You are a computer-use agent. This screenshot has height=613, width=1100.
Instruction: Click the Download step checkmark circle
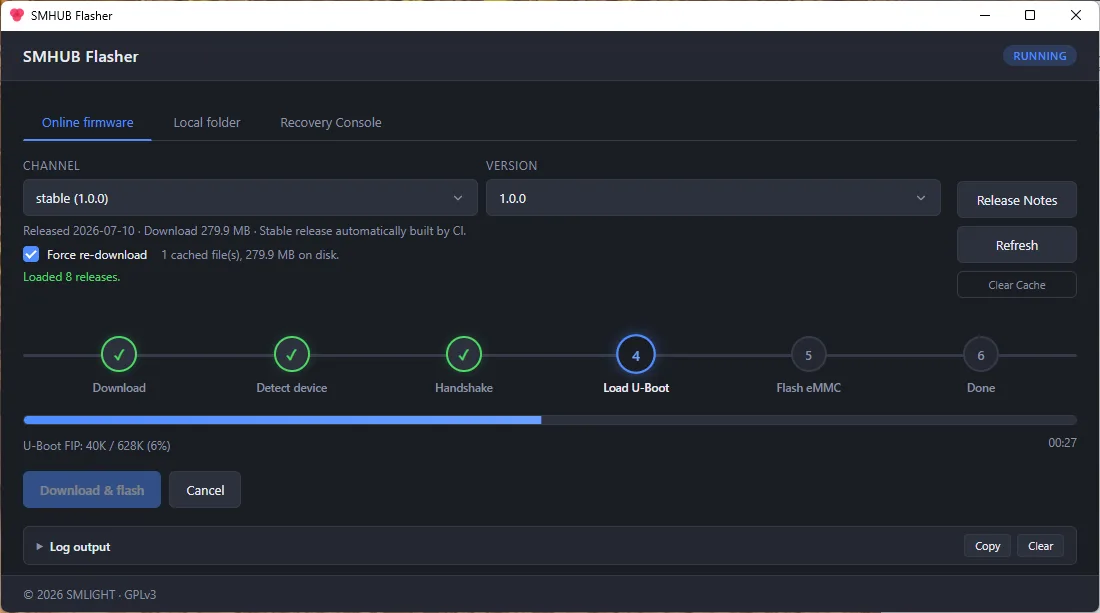[x=119, y=355]
